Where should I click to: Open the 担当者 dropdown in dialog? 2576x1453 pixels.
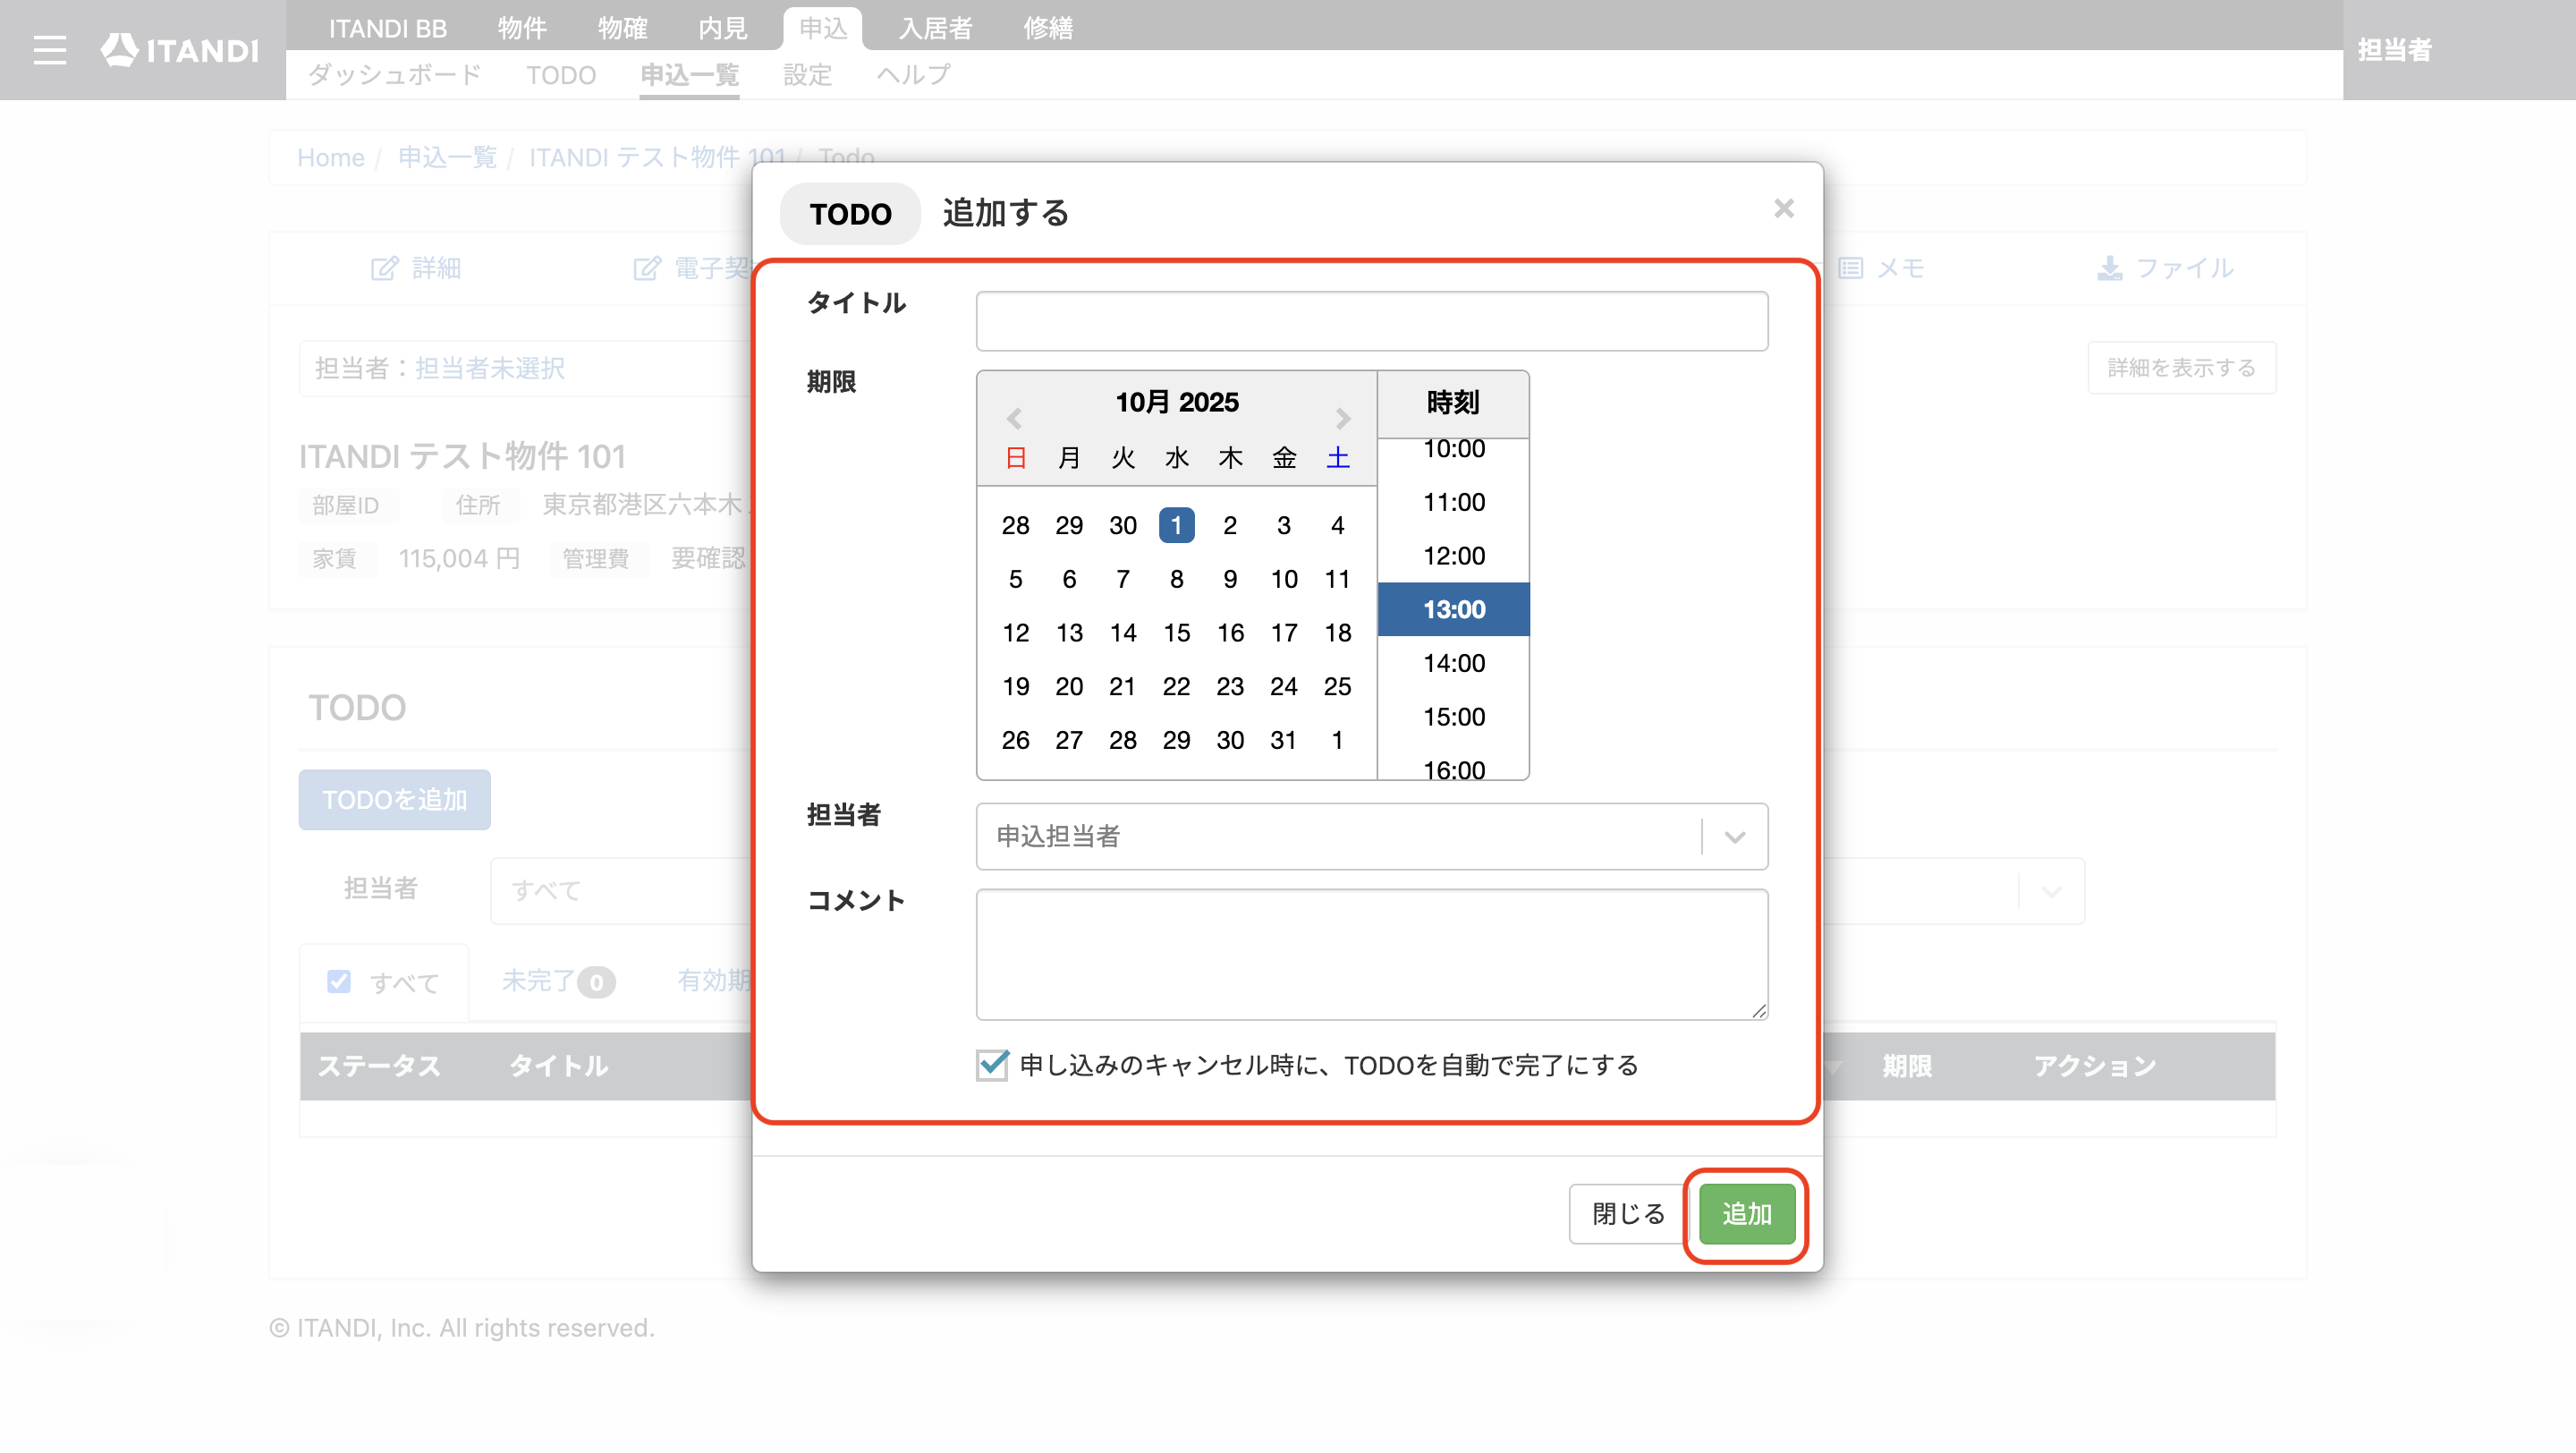pyautogui.click(x=1371, y=836)
